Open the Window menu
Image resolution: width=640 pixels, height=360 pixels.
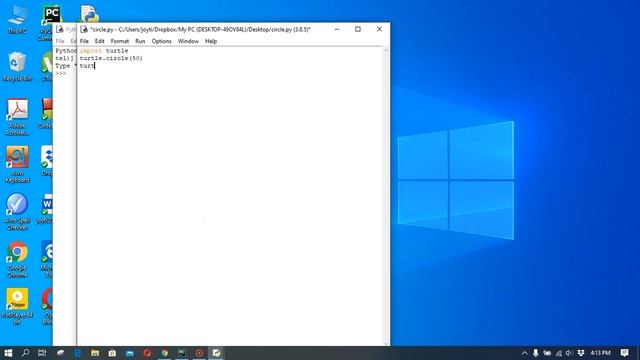(188, 41)
